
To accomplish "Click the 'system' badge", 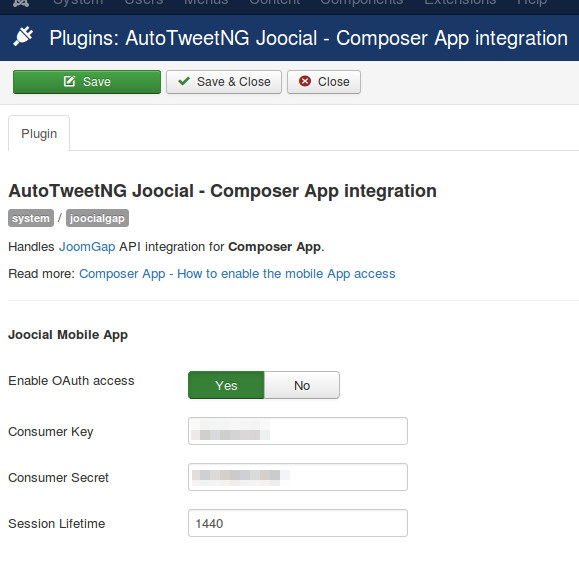I will pos(31,218).
